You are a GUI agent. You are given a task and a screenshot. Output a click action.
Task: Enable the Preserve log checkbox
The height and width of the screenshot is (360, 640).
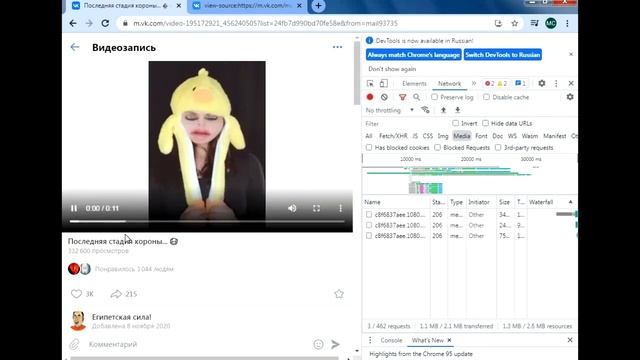click(x=434, y=97)
